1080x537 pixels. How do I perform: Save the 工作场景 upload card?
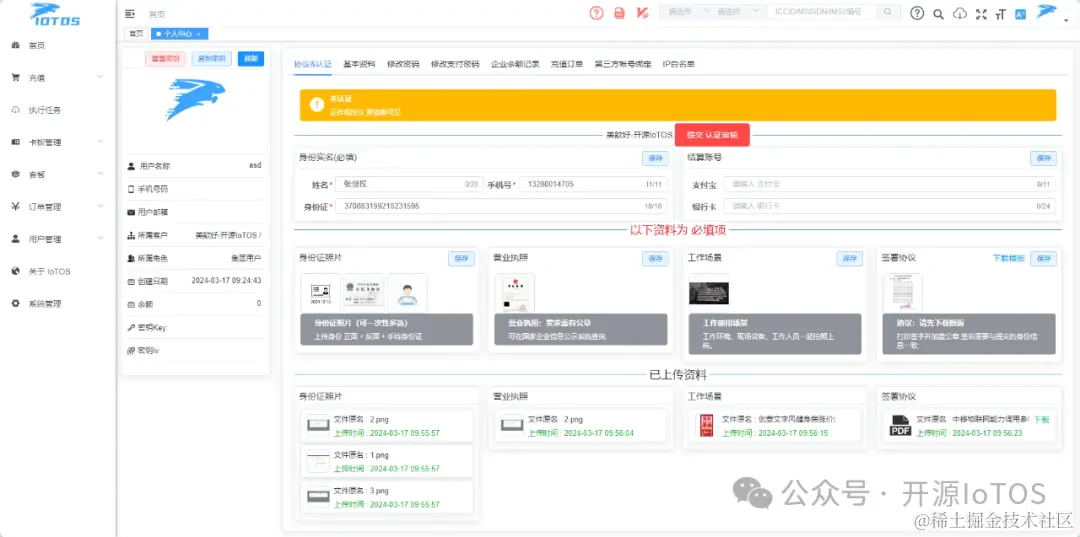click(849, 258)
